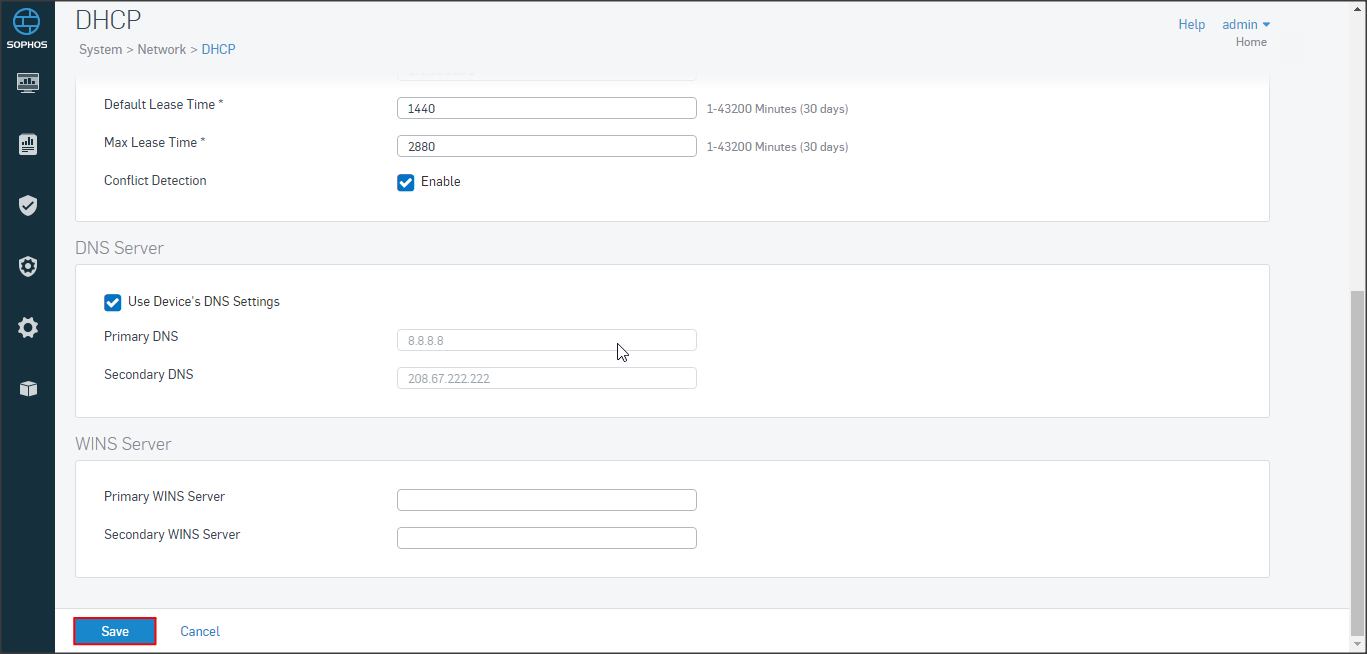Open the monitor dashboard sidebar icon
Screen dimensions: 1367x654
click(x=28, y=82)
